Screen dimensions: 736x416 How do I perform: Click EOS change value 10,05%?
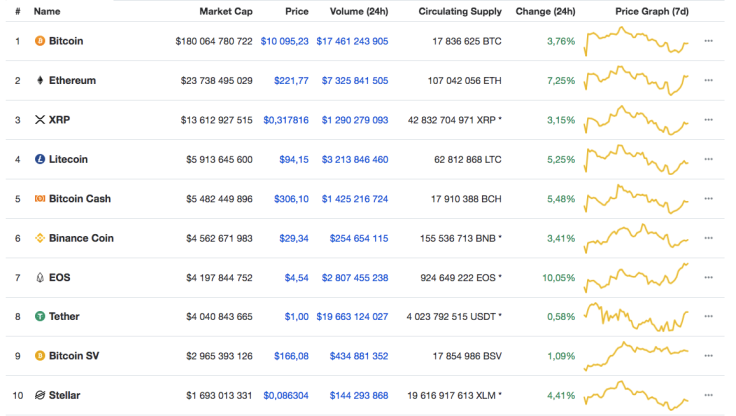click(559, 278)
